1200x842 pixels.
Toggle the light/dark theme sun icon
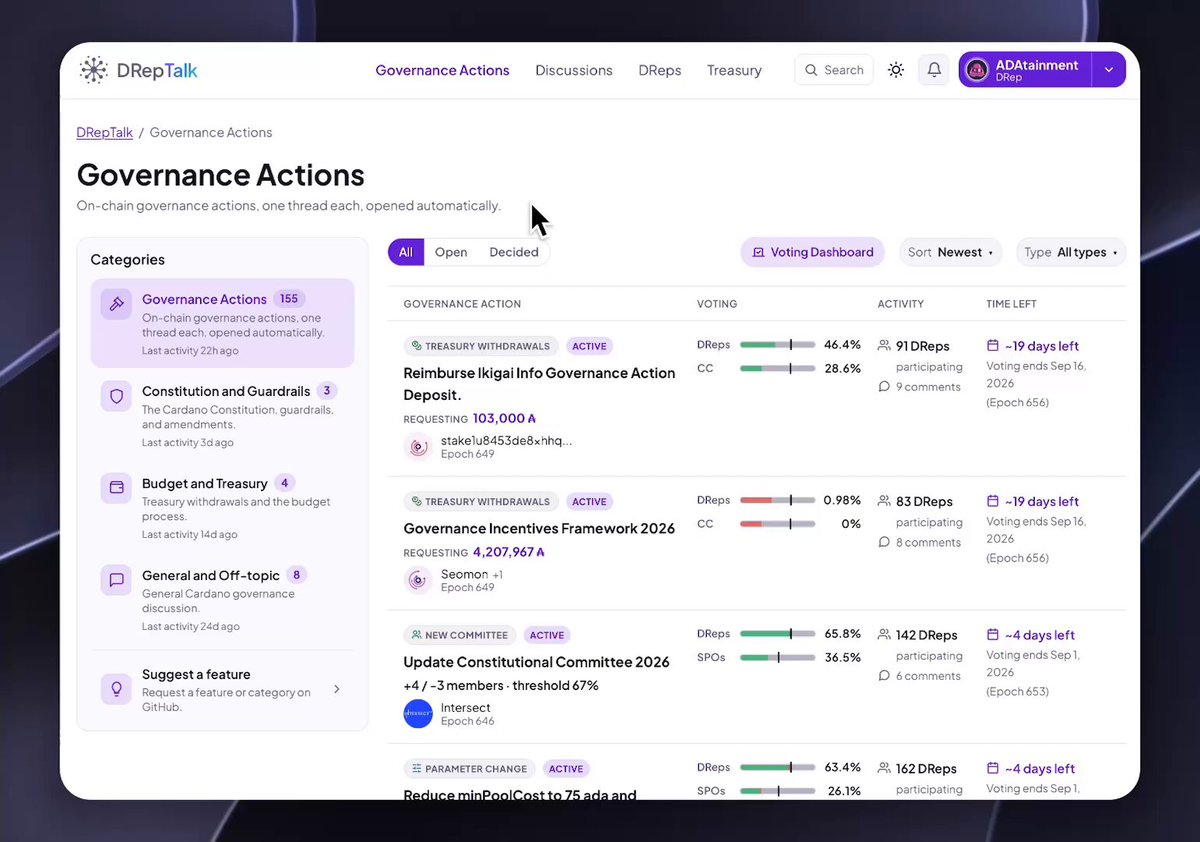pyautogui.click(x=896, y=70)
